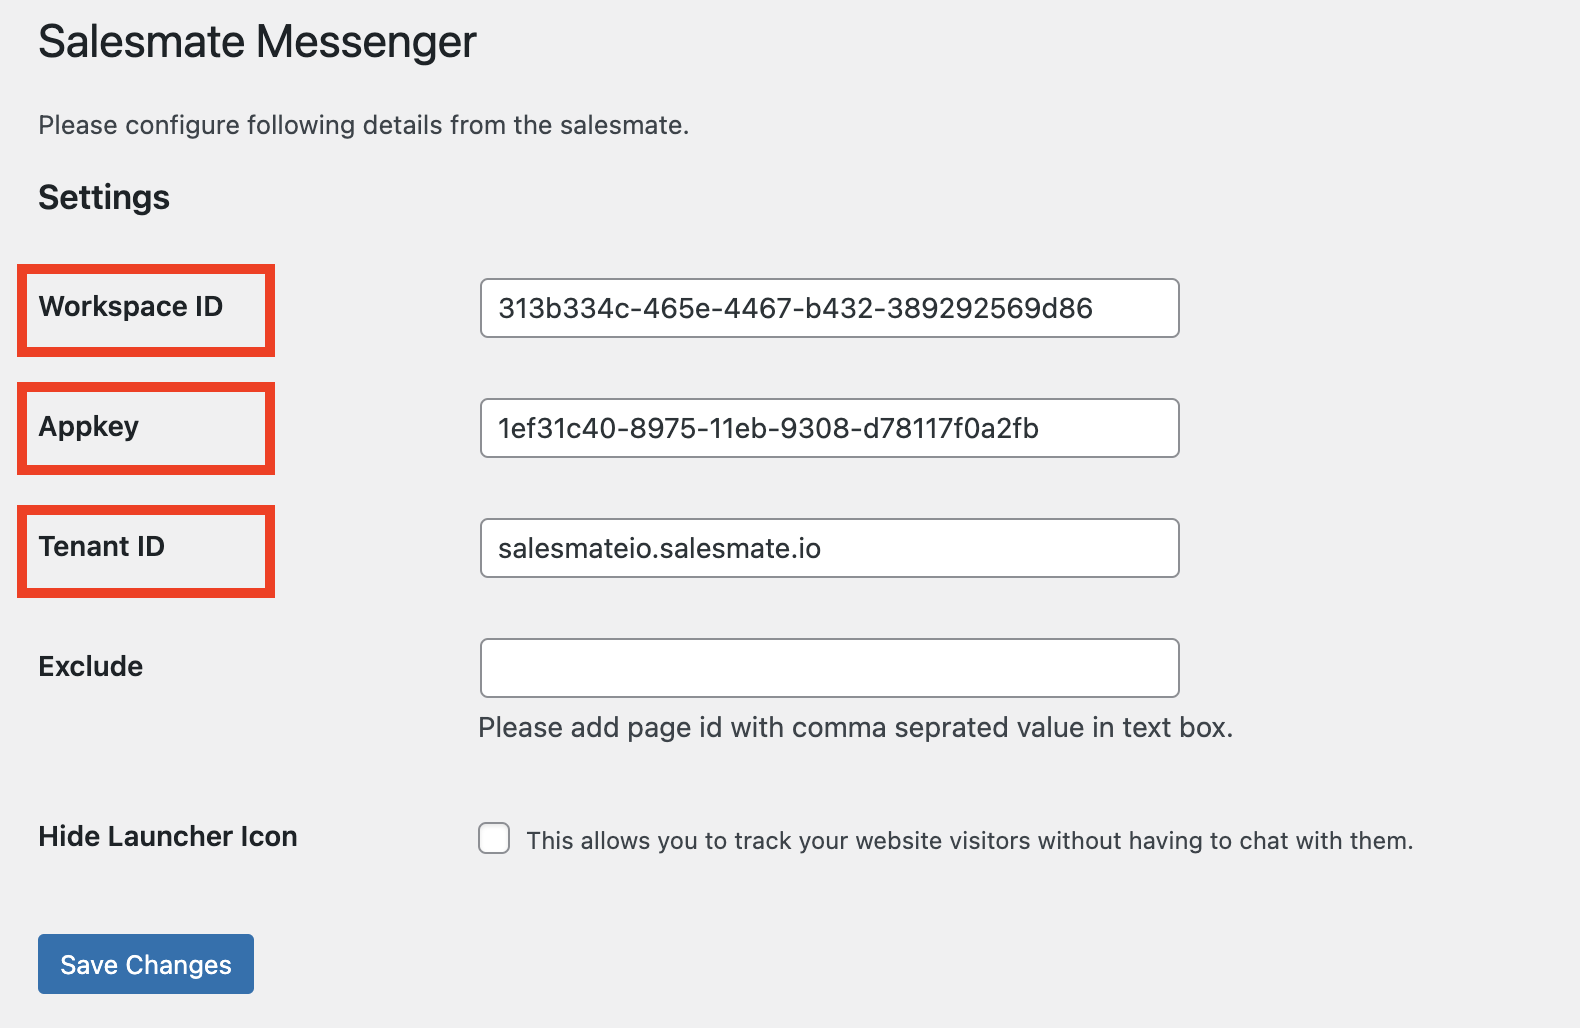Select the Appkey text box
Screen dimensions: 1580x1028
click(828, 428)
